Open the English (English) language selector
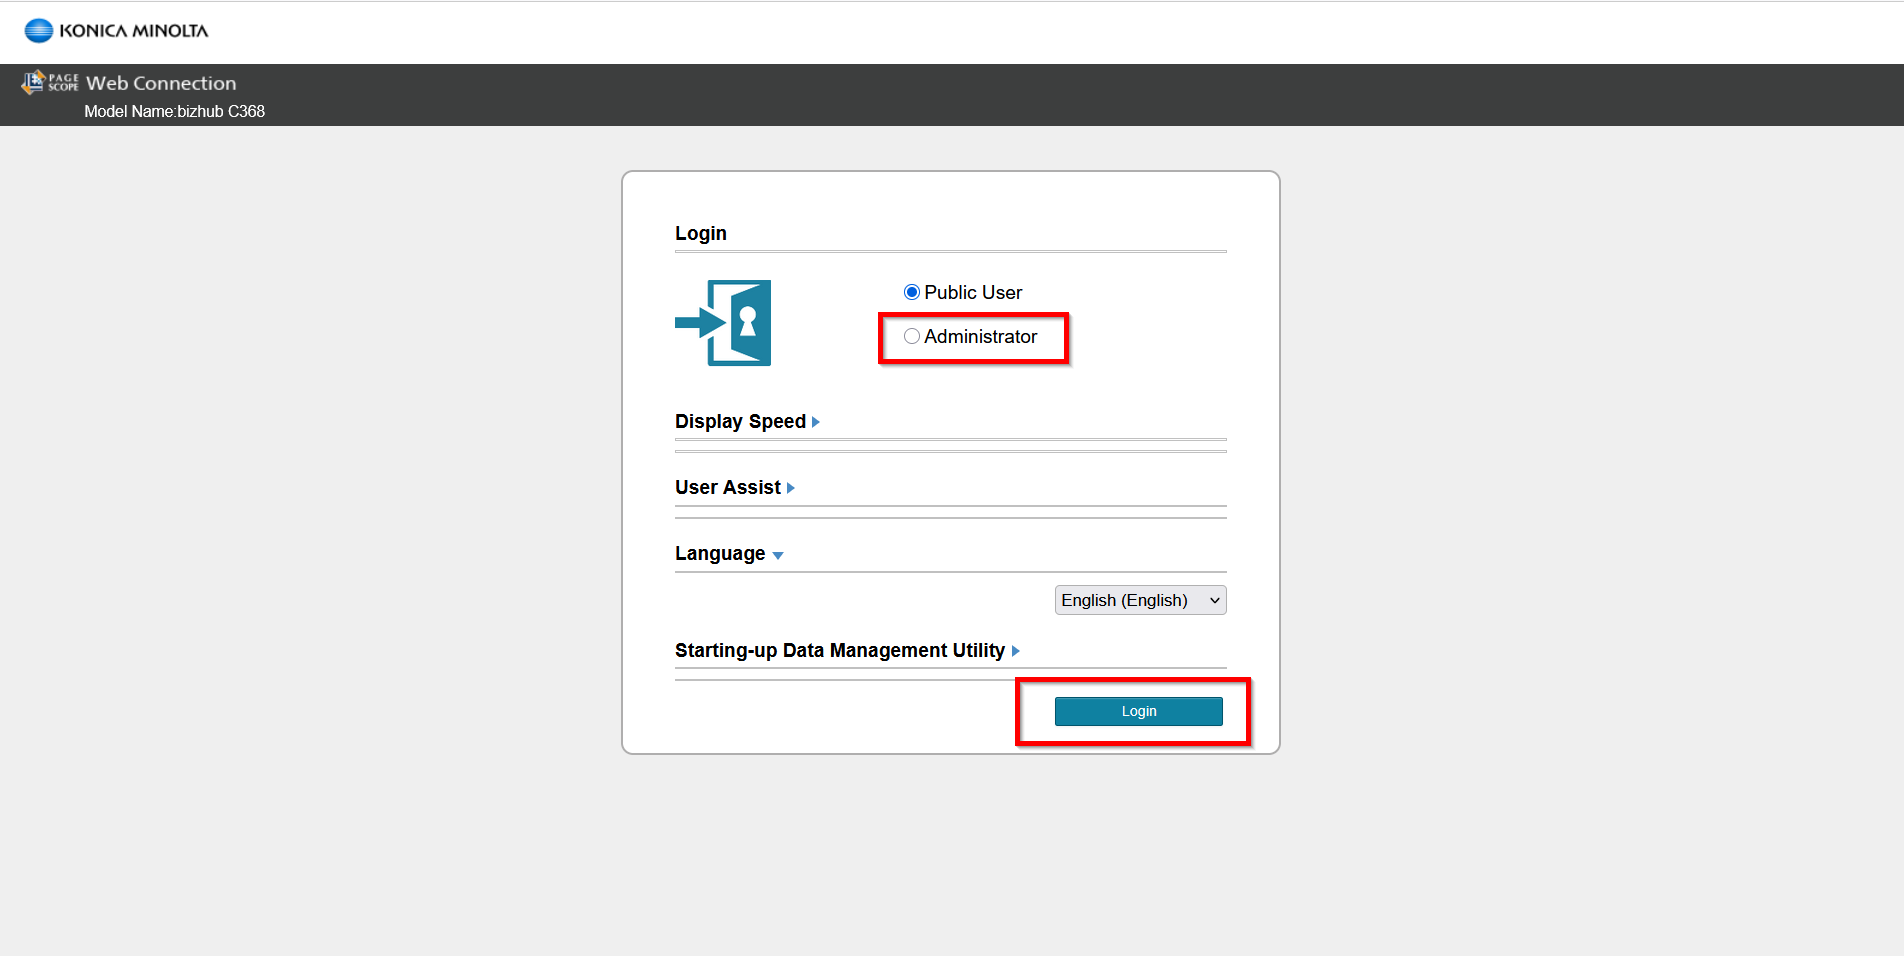The image size is (1904, 956). [1139, 599]
